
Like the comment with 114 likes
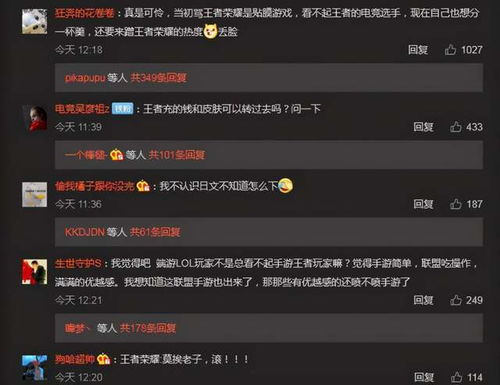click(456, 377)
